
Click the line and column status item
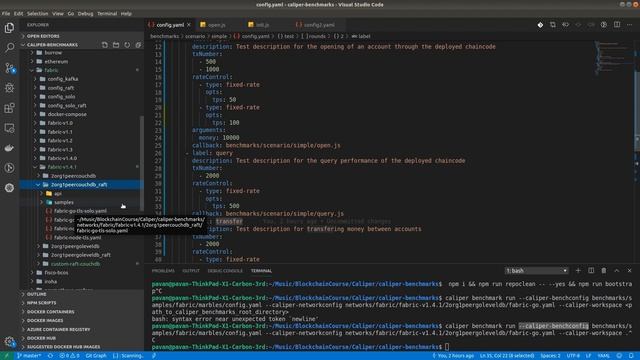pos(507,356)
